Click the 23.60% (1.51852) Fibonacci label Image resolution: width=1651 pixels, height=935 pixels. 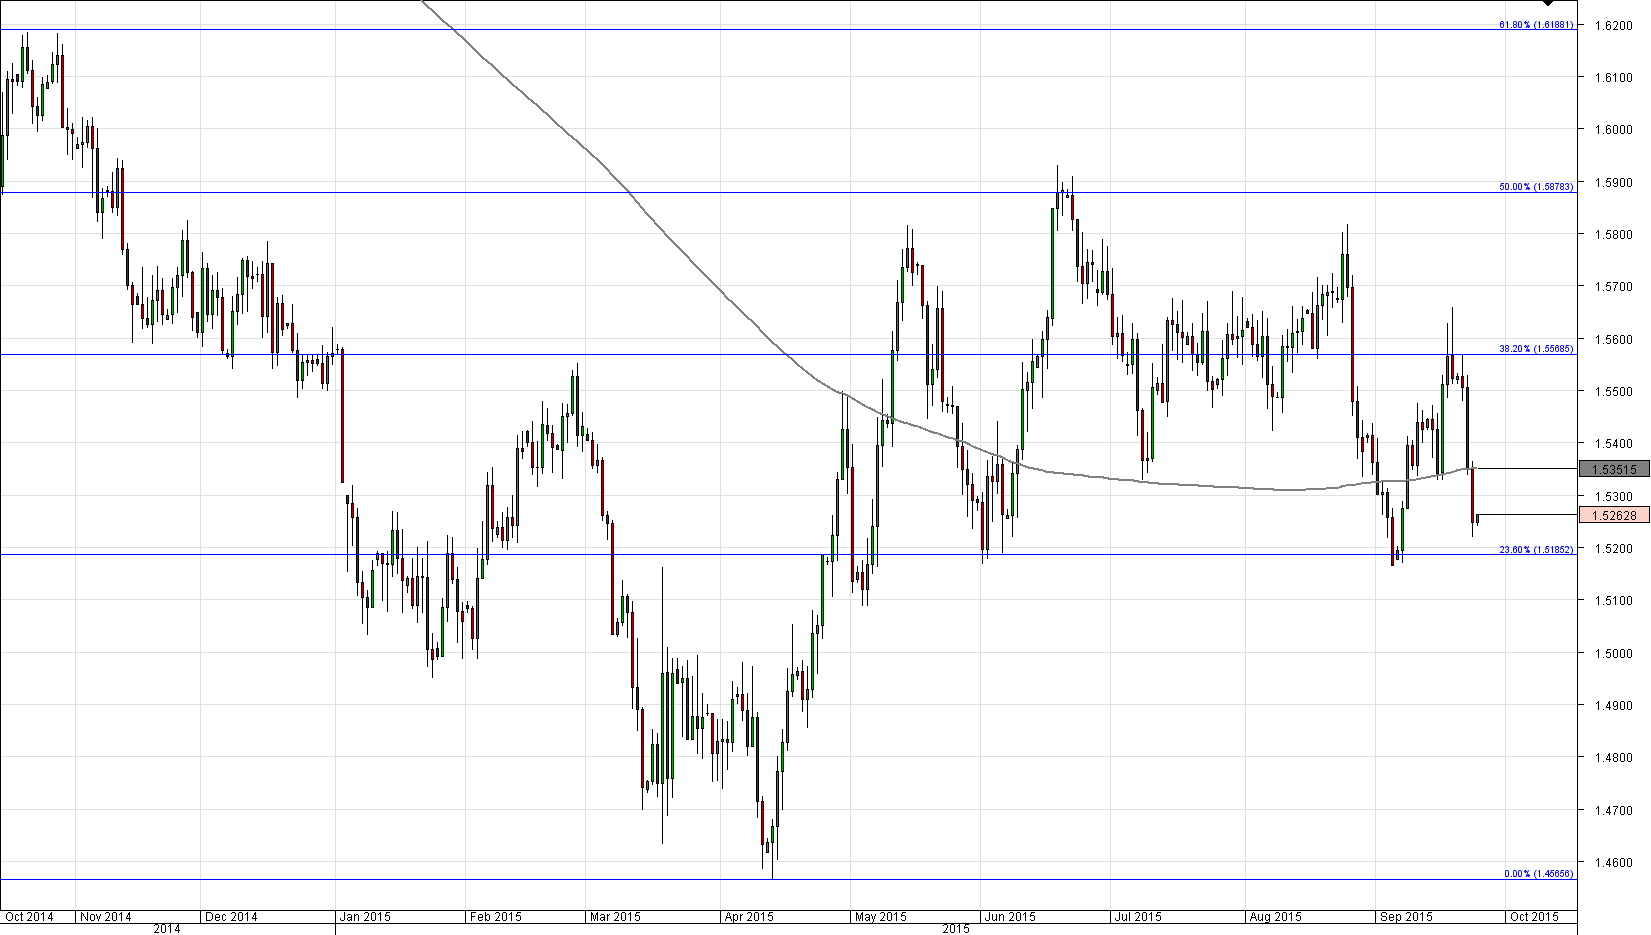point(1536,549)
